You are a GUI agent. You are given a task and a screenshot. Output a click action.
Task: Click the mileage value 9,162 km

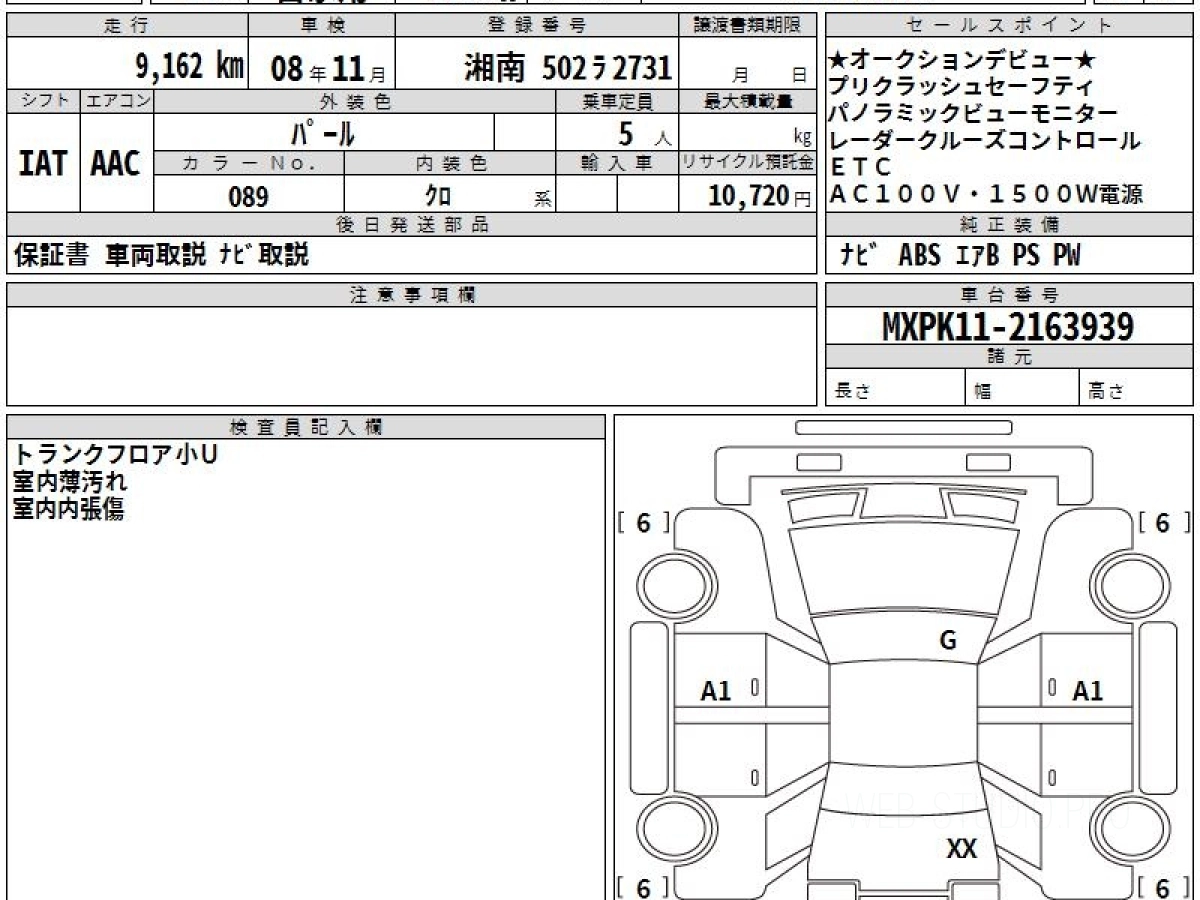click(x=189, y=67)
